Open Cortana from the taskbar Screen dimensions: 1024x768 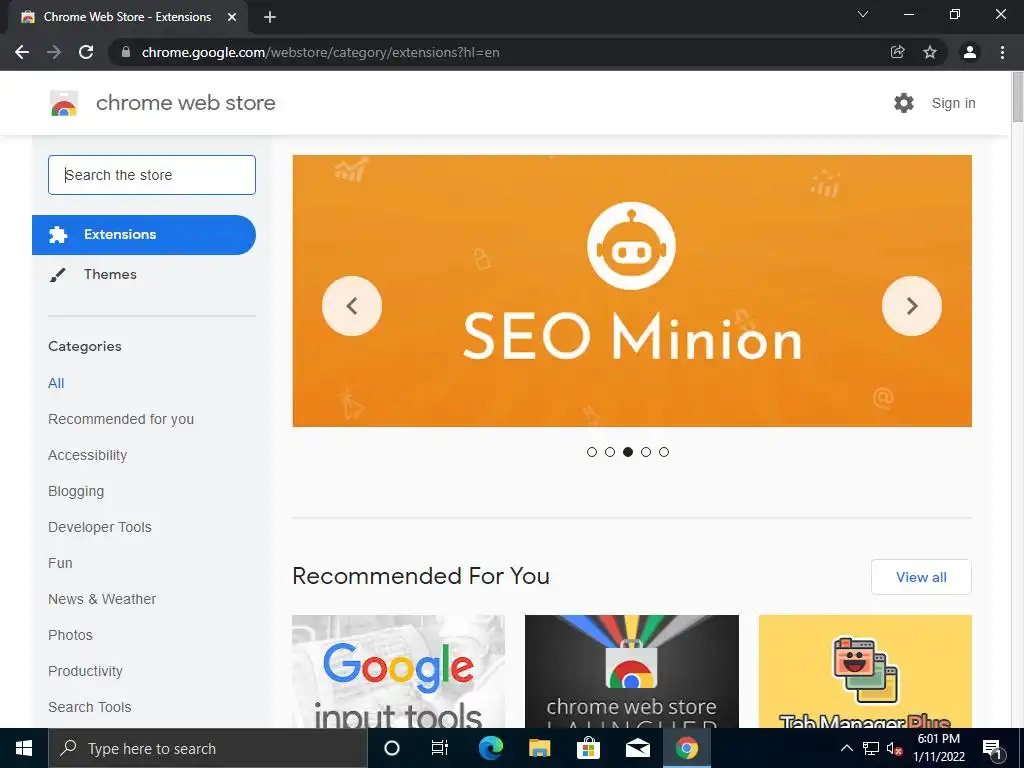392,748
